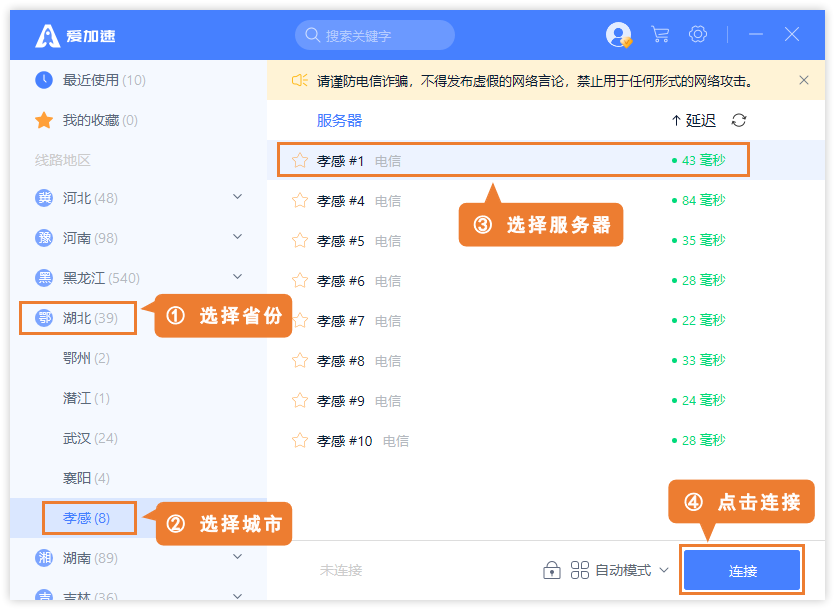Favorite 孝感 #5 with its star

coord(300,240)
